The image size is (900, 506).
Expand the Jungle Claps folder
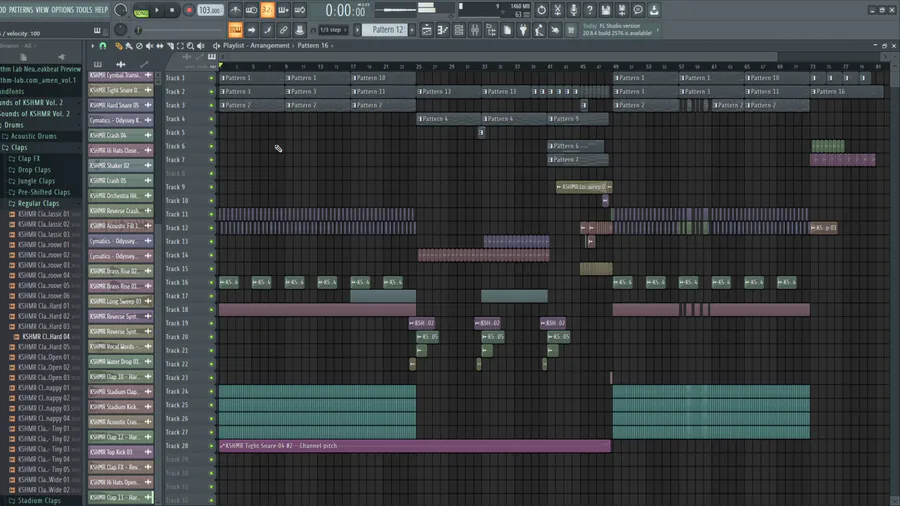point(36,181)
